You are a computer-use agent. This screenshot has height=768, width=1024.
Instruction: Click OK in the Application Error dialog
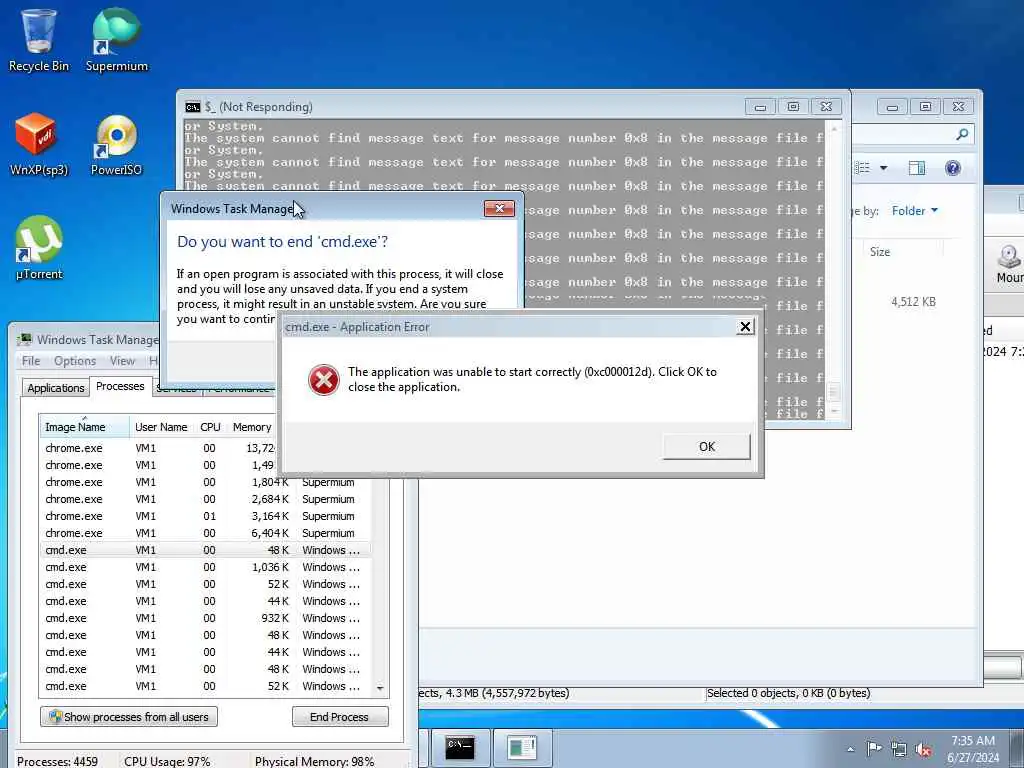click(707, 447)
